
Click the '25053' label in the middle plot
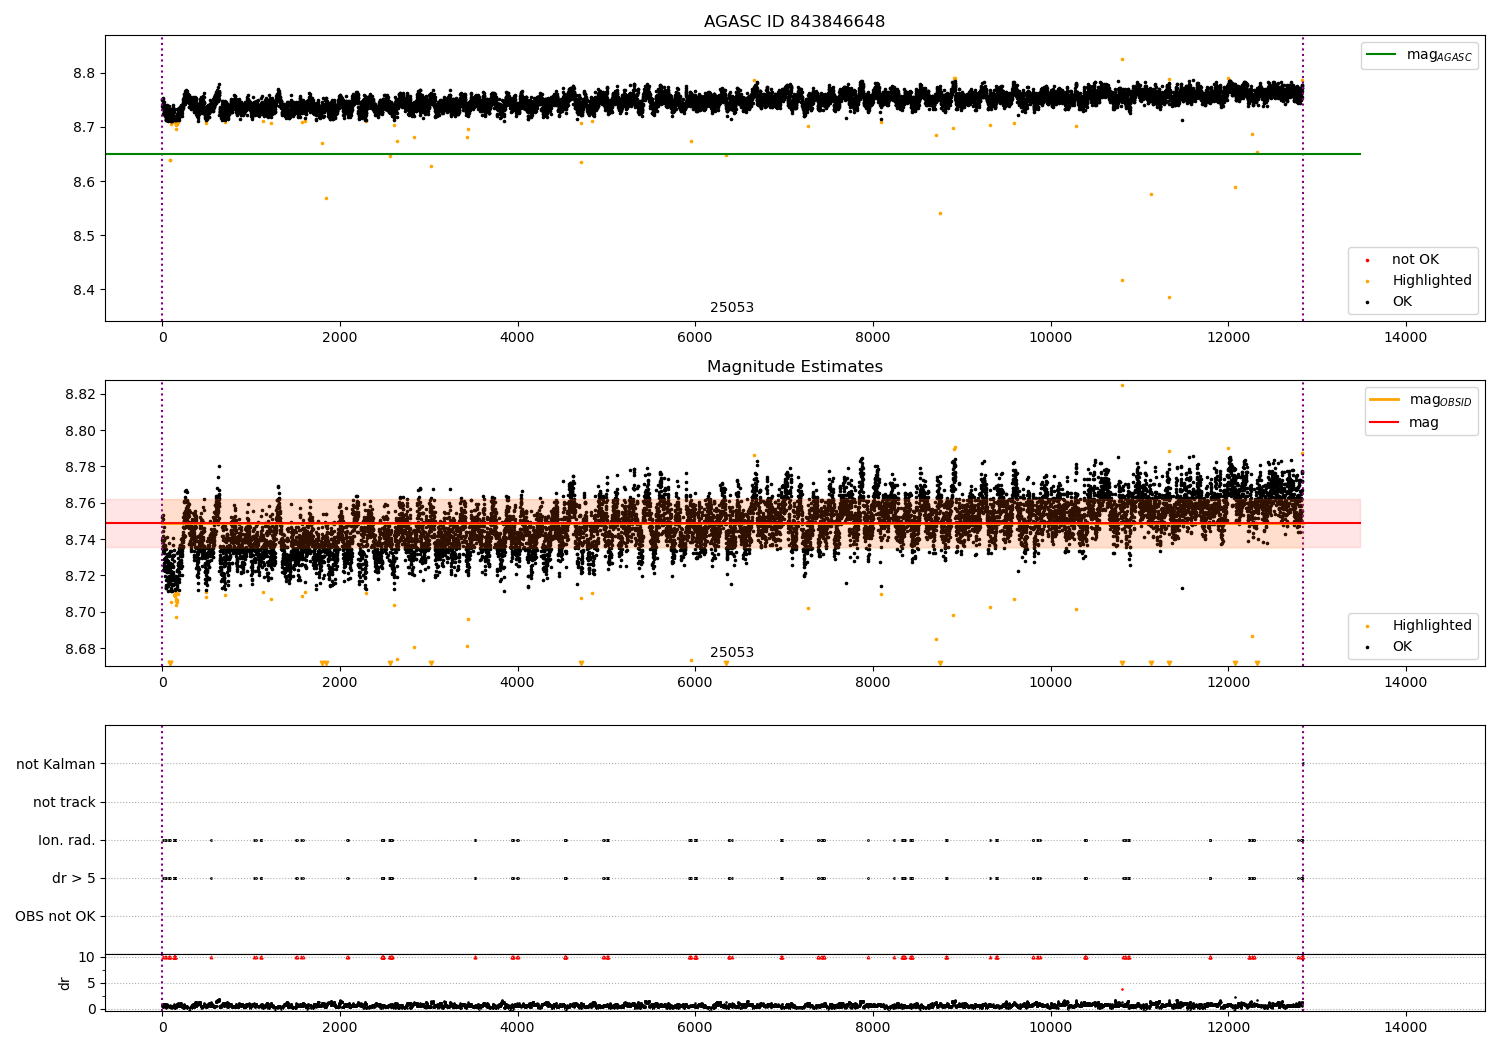pyautogui.click(x=732, y=653)
